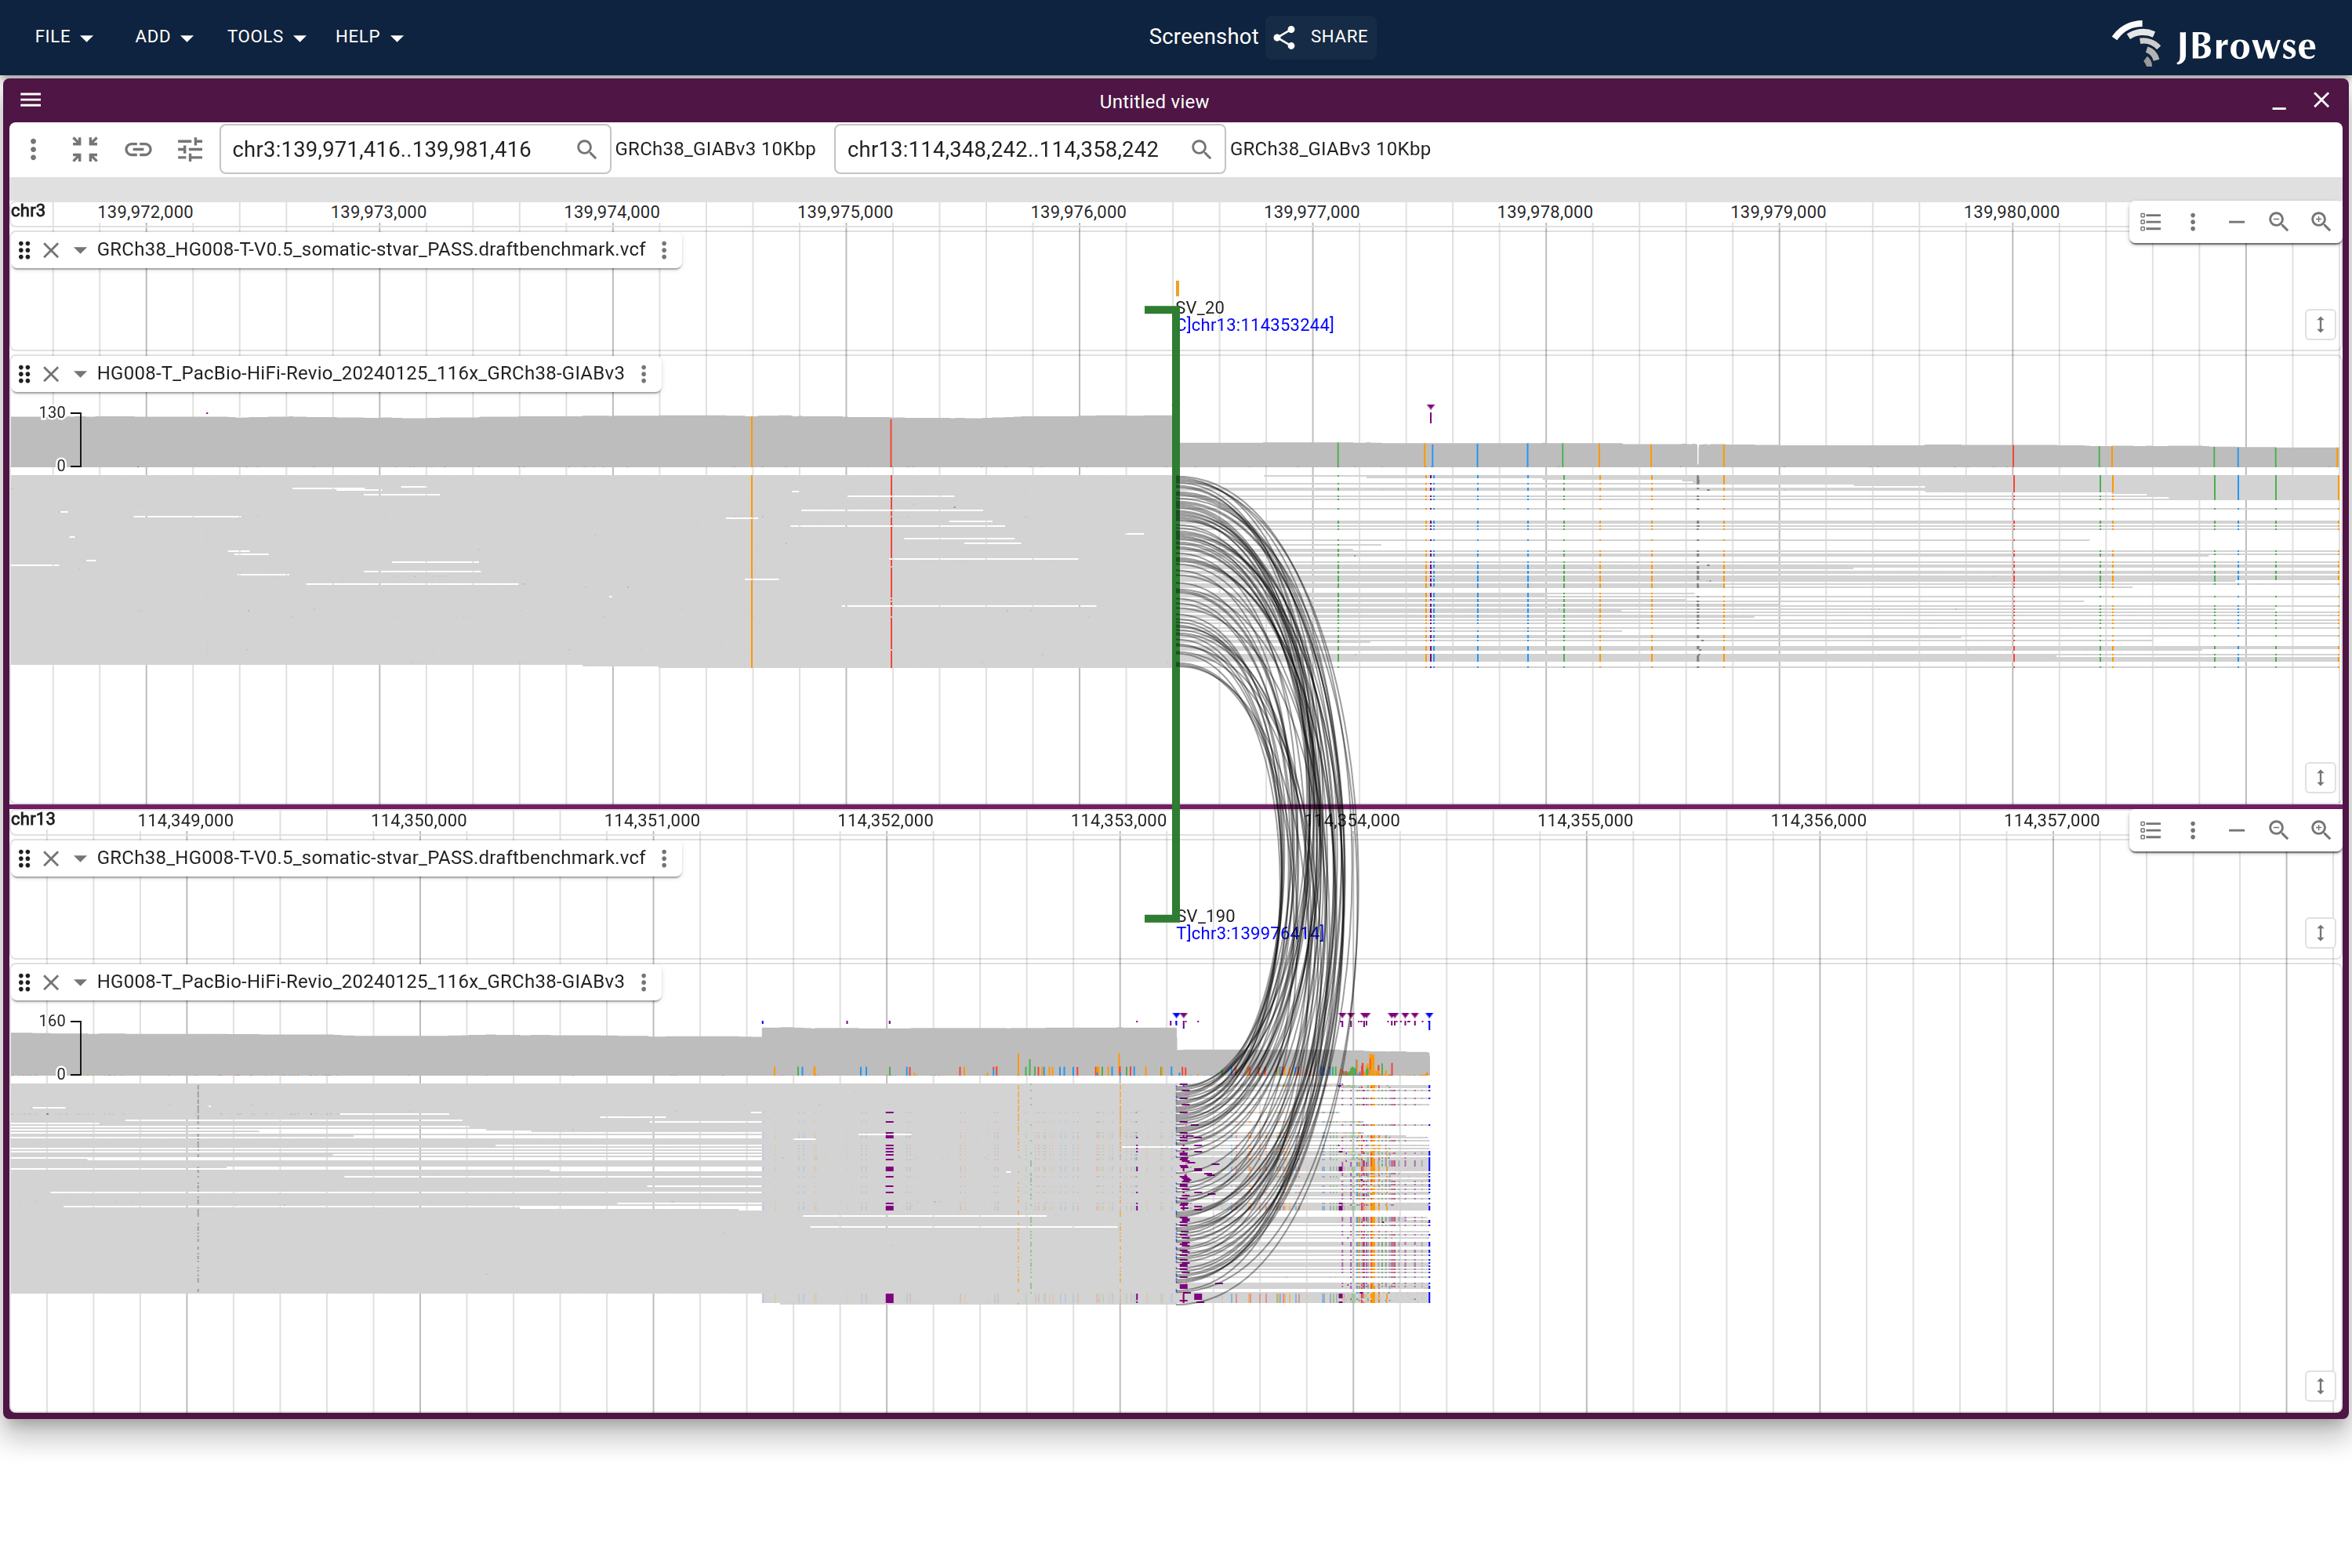Click the square-off views icon
The image size is (2352, 1568).
click(85, 149)
